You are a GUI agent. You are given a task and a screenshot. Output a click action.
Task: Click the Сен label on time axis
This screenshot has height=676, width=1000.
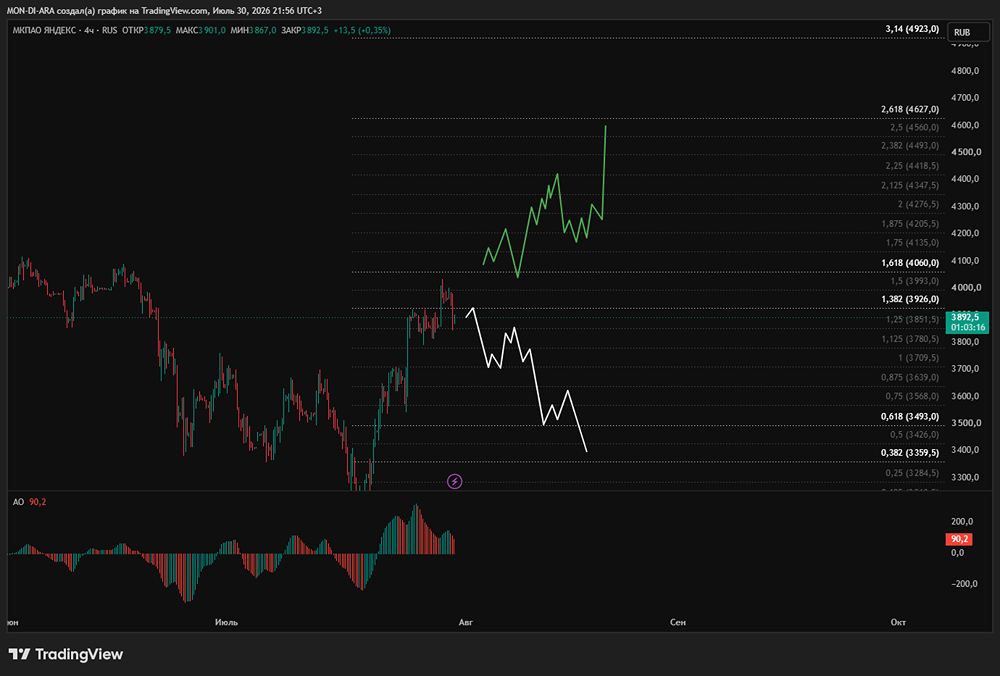point(678,622)
